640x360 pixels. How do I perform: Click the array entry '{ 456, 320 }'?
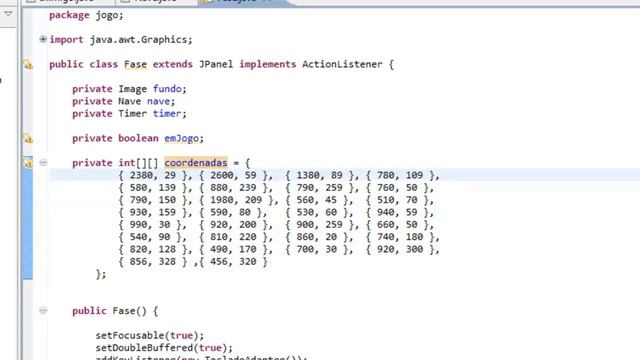[x=234, y=262]
